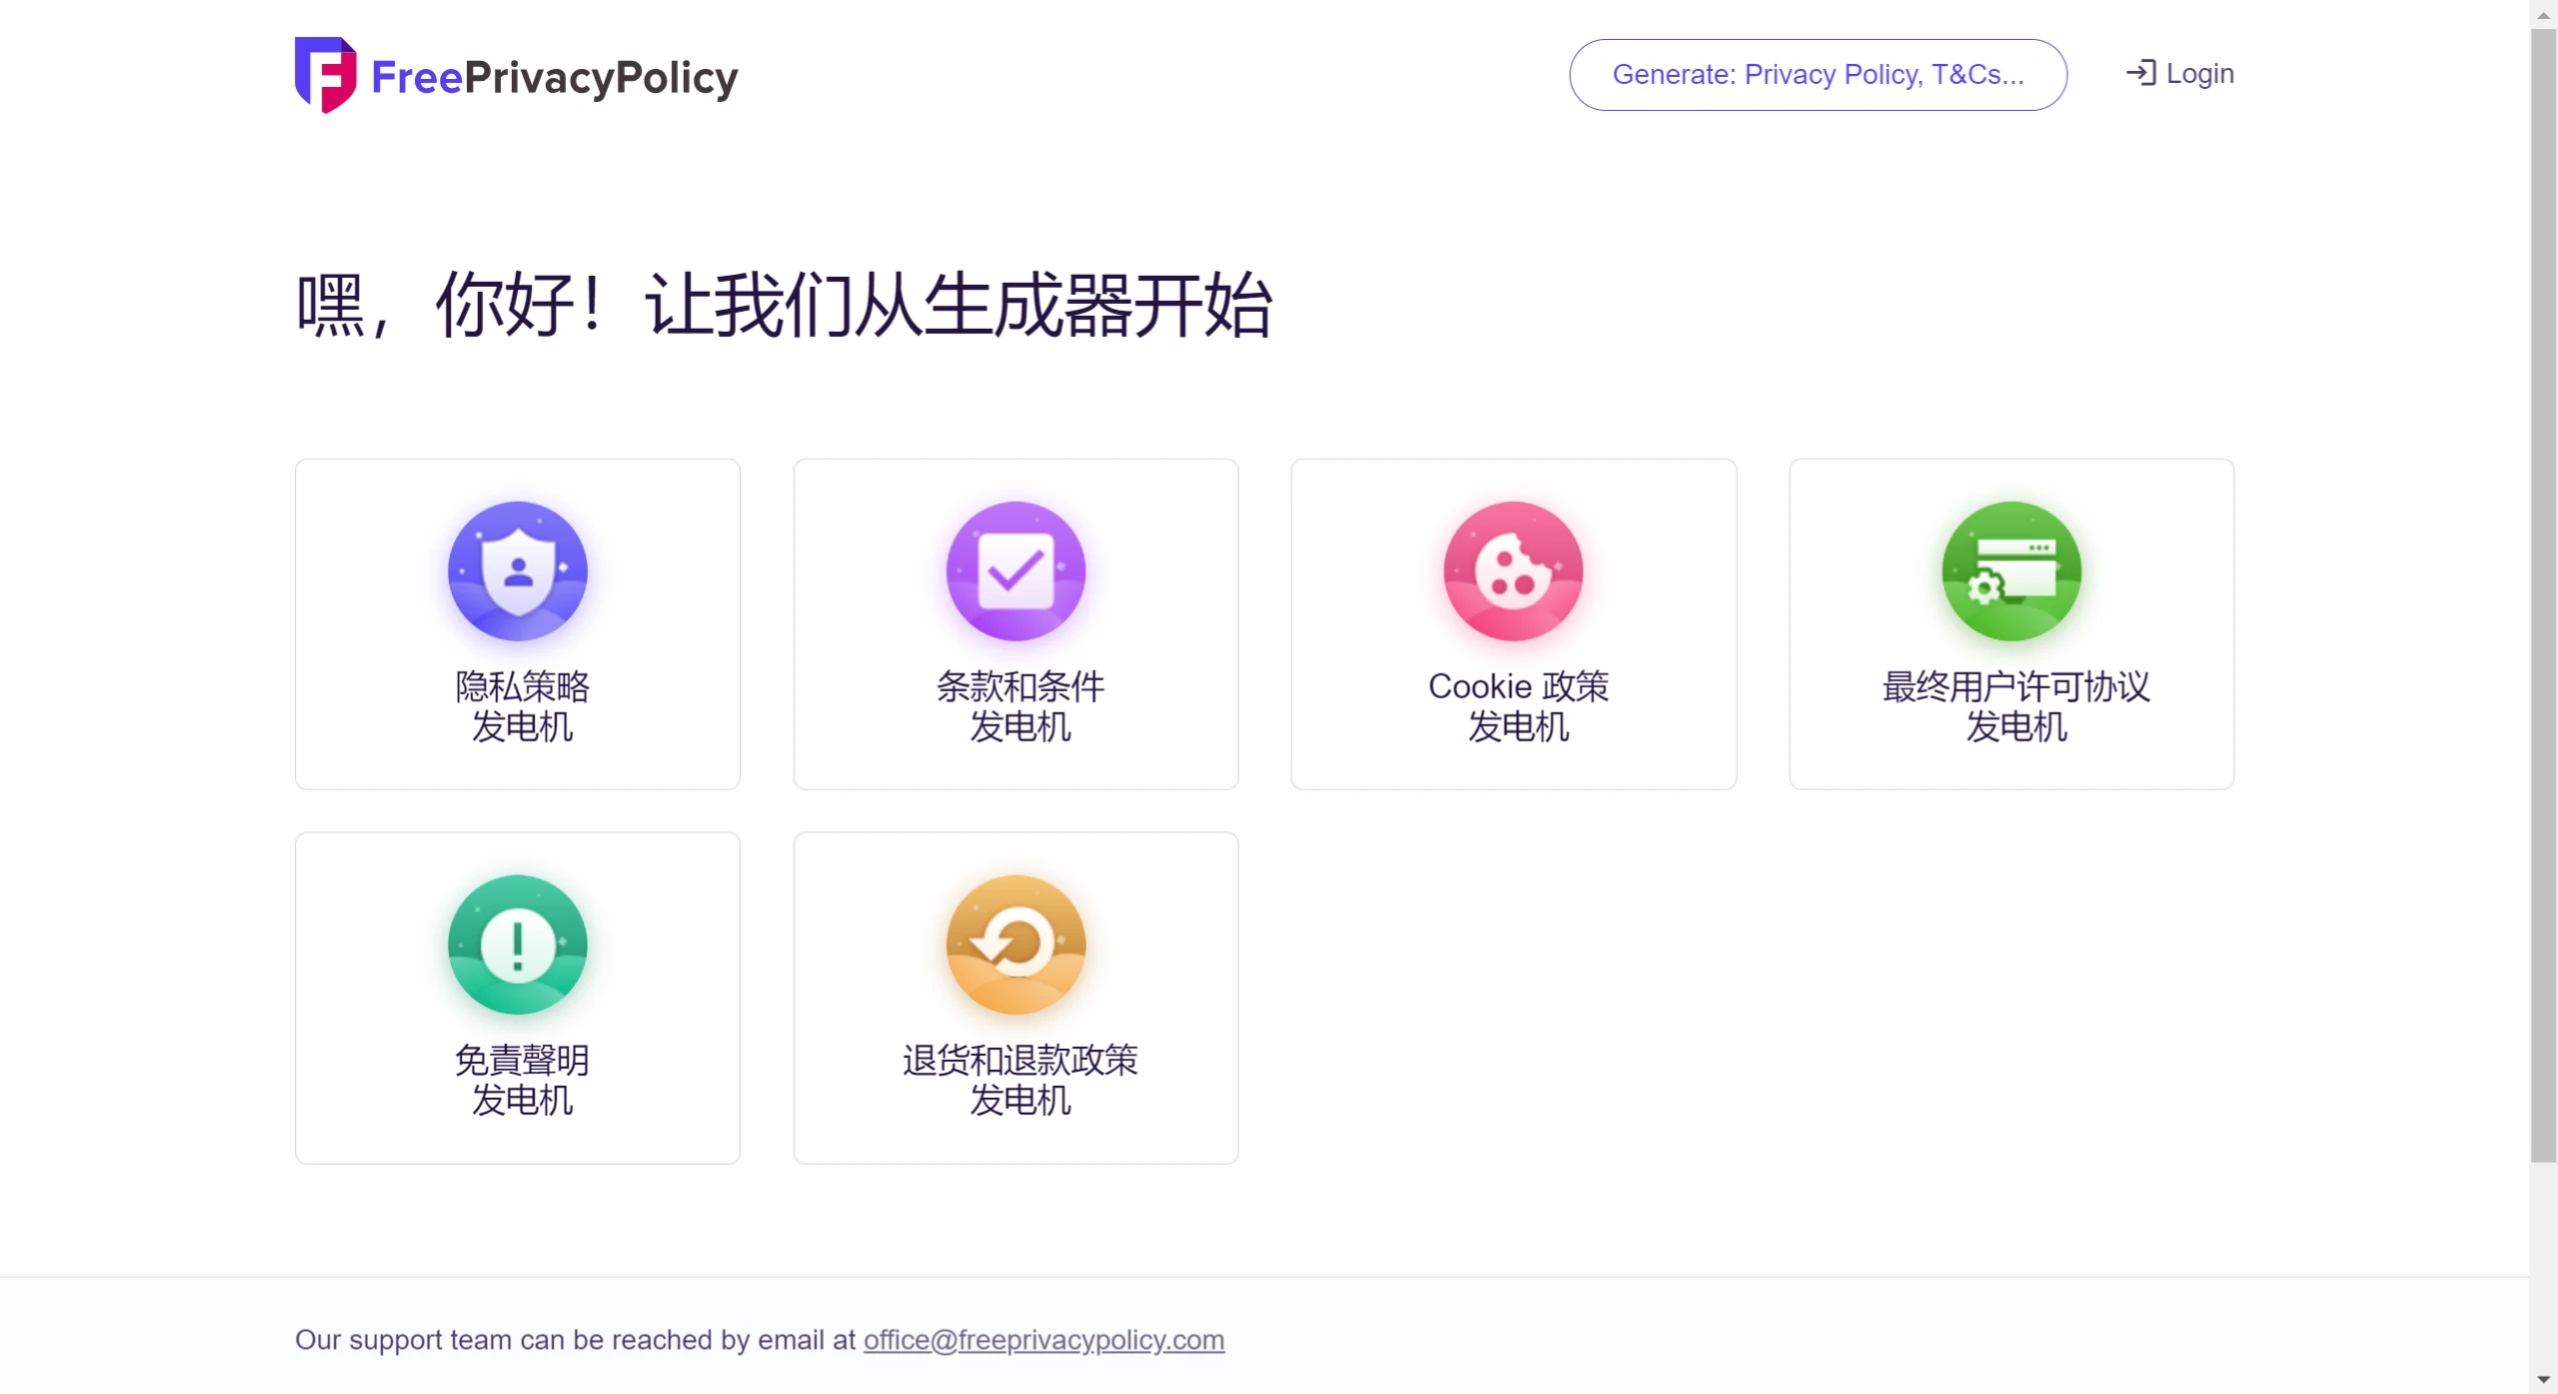
Task: Click the Login link
Action: (x=2199, y=73)
